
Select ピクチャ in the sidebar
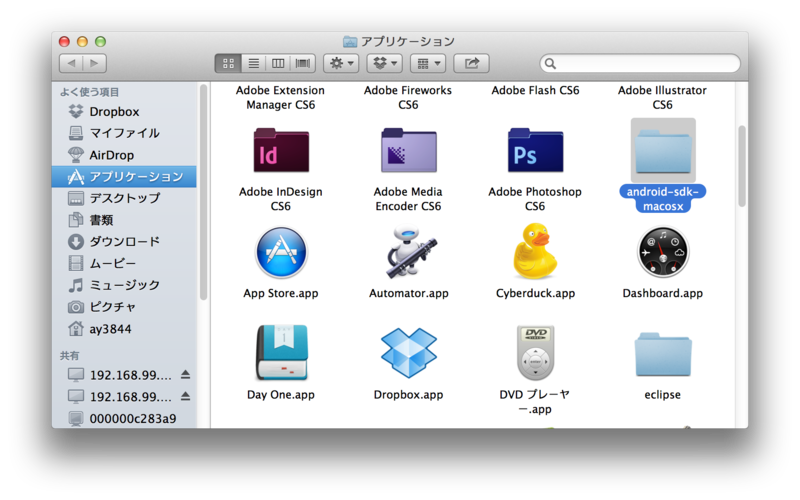(x=124, y=307)
